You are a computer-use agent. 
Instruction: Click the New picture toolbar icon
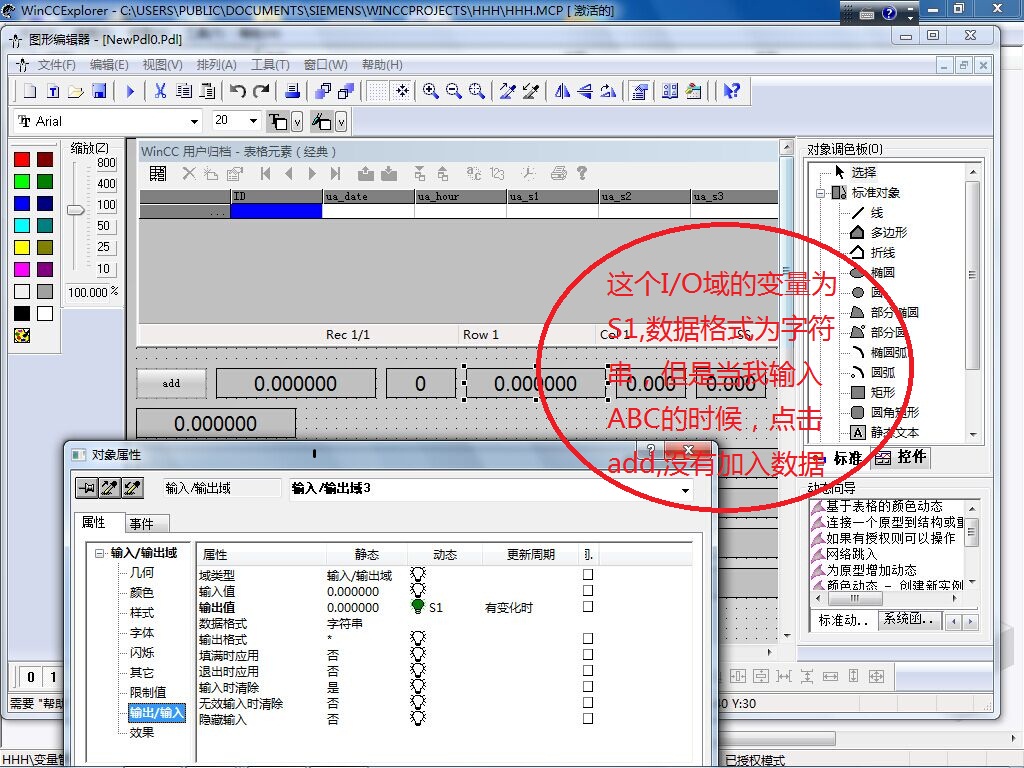30,91
